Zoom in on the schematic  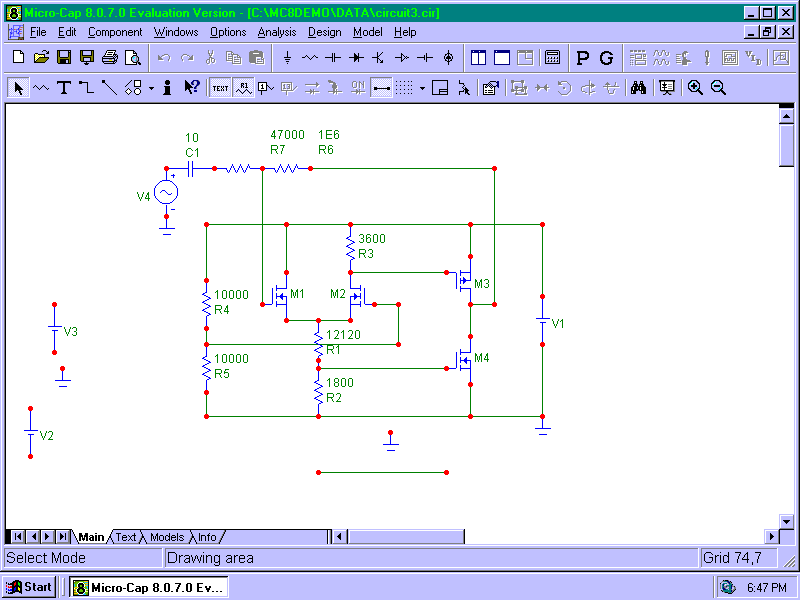coord(695,88)
